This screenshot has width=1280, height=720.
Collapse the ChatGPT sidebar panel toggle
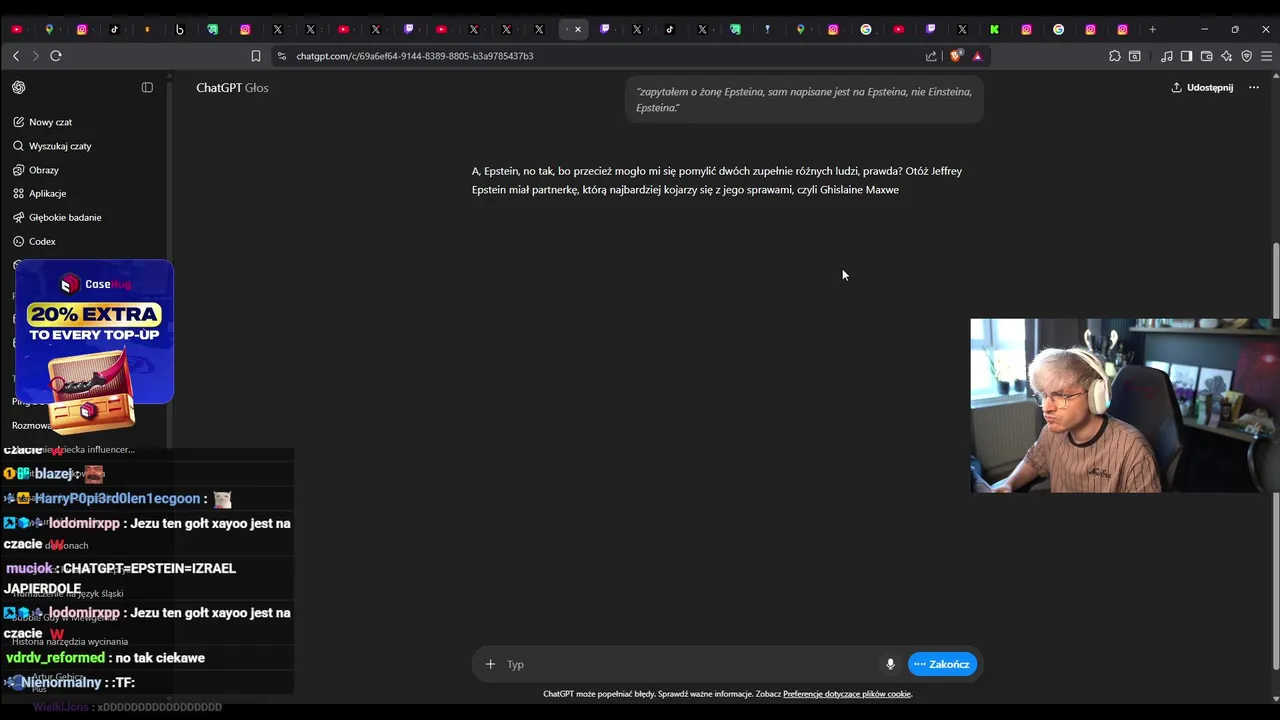click(x=147, y=88)
